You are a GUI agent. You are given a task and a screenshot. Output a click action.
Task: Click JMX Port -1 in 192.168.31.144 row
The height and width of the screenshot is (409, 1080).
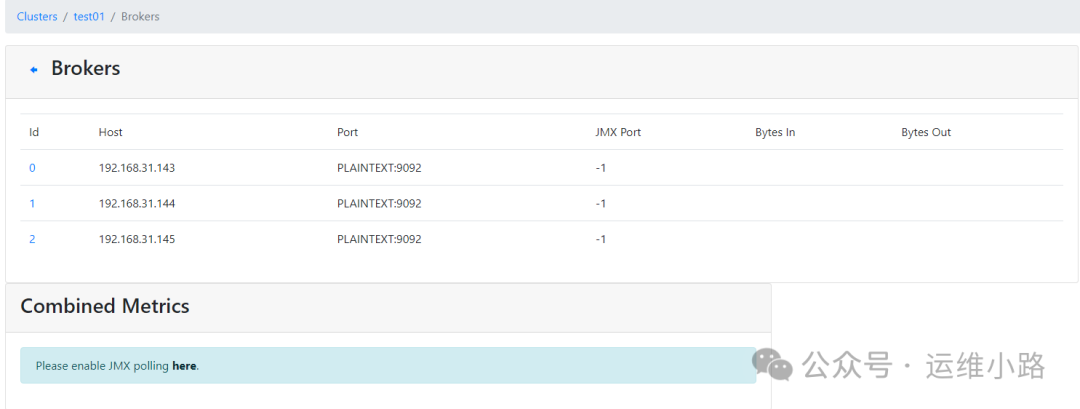coord(601,204)
